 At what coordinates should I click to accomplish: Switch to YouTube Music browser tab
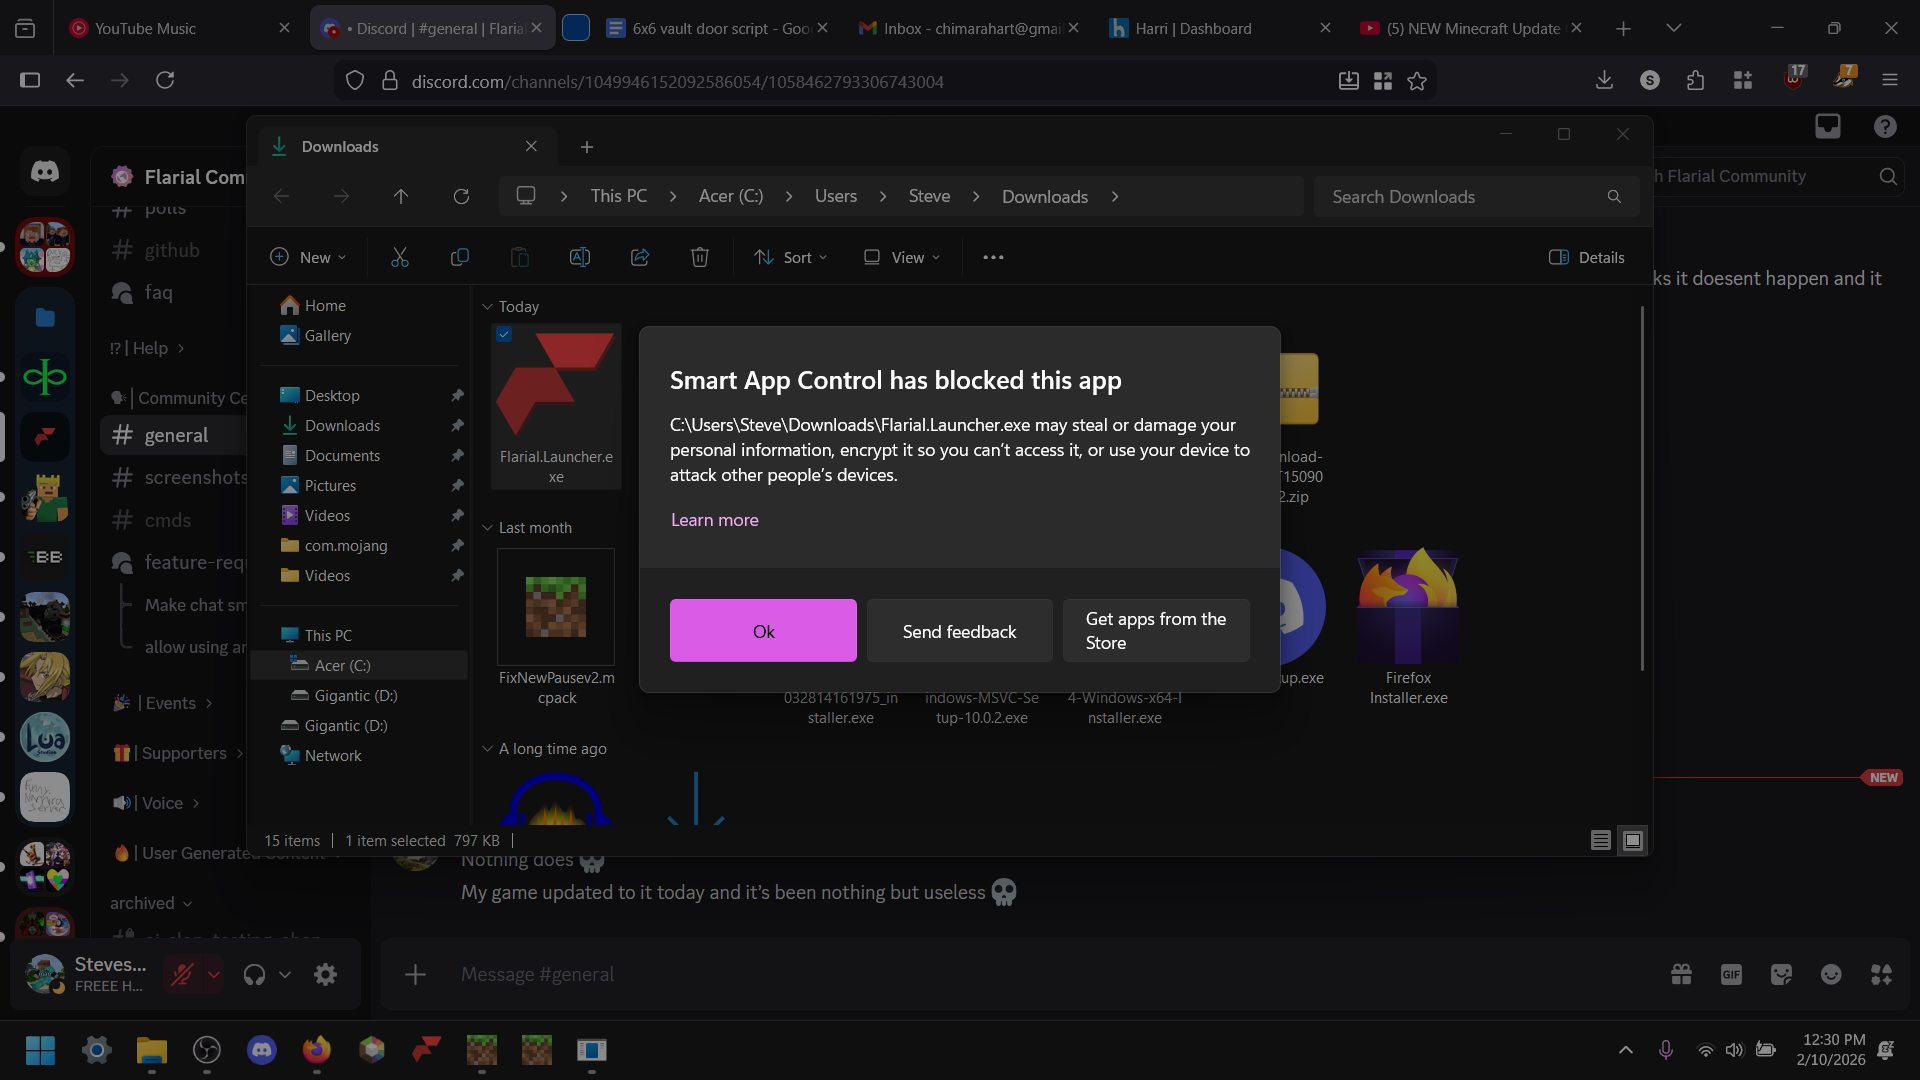pyautogui.click(x=145, y=28)
